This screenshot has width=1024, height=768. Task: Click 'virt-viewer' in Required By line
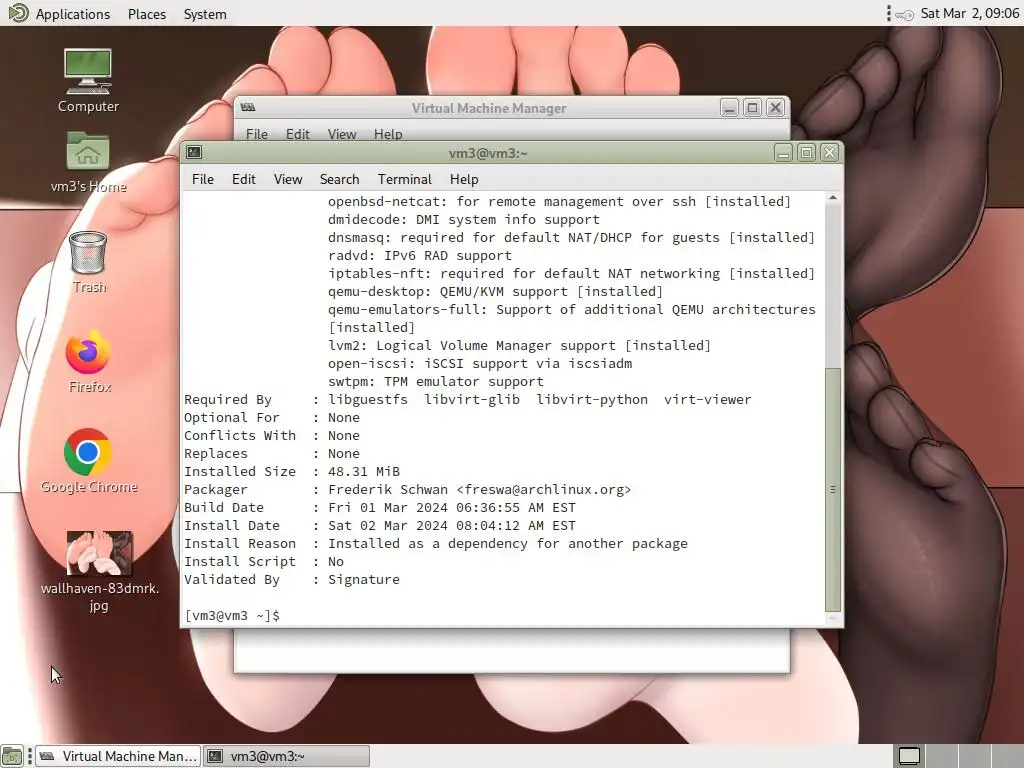(x=707, y=400)
